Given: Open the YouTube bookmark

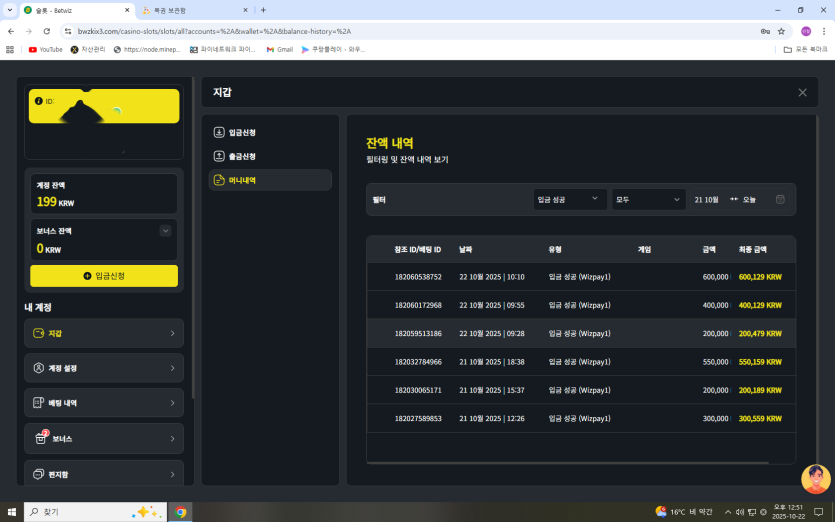Looking at the screenshot, I should coord(45,49).
